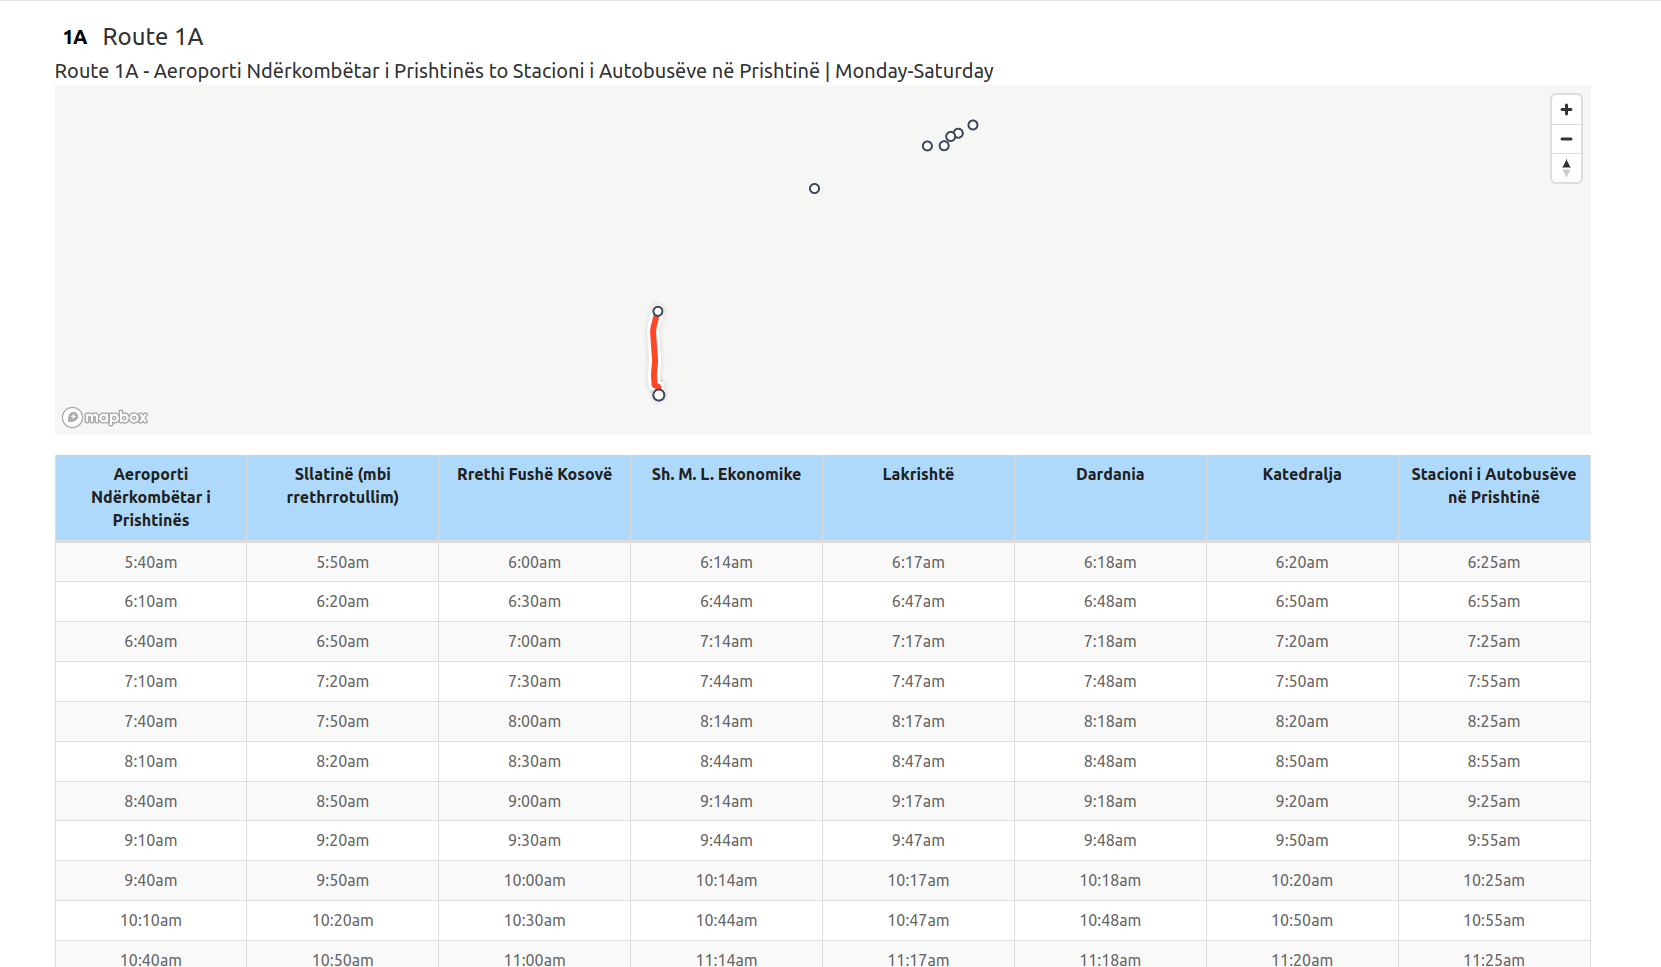Click 8:30am Rrethi Fushë Kosovë cell

[x=535, y=762]
